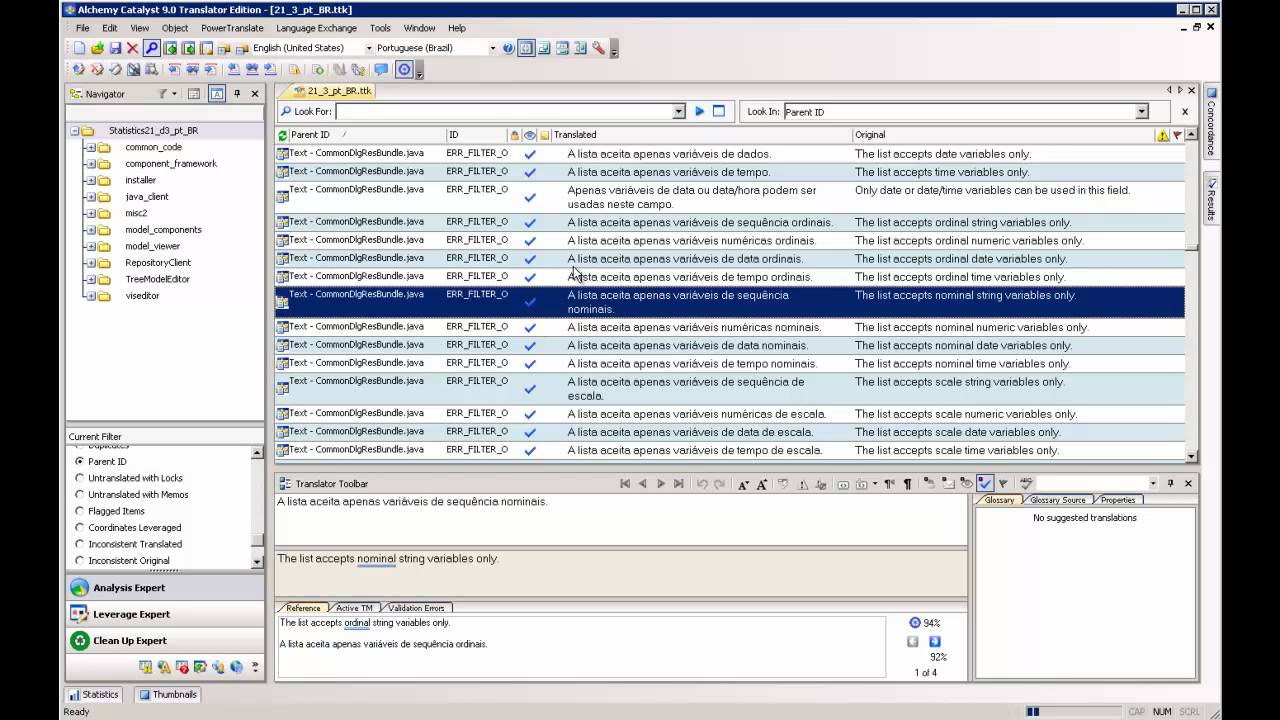Expand the component_framework folder node
This screenshot has height=720, width=1280.
(x=91, y=164)
